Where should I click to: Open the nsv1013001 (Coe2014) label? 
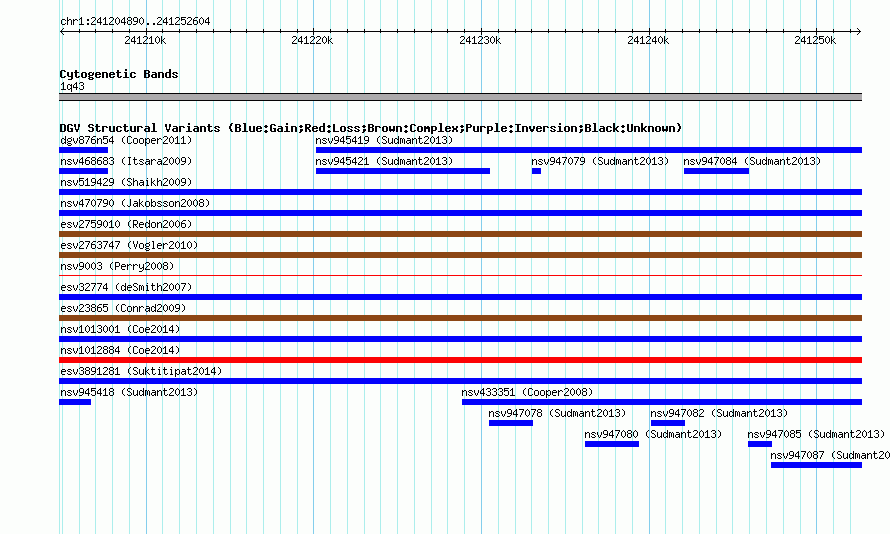click(120, 329)
